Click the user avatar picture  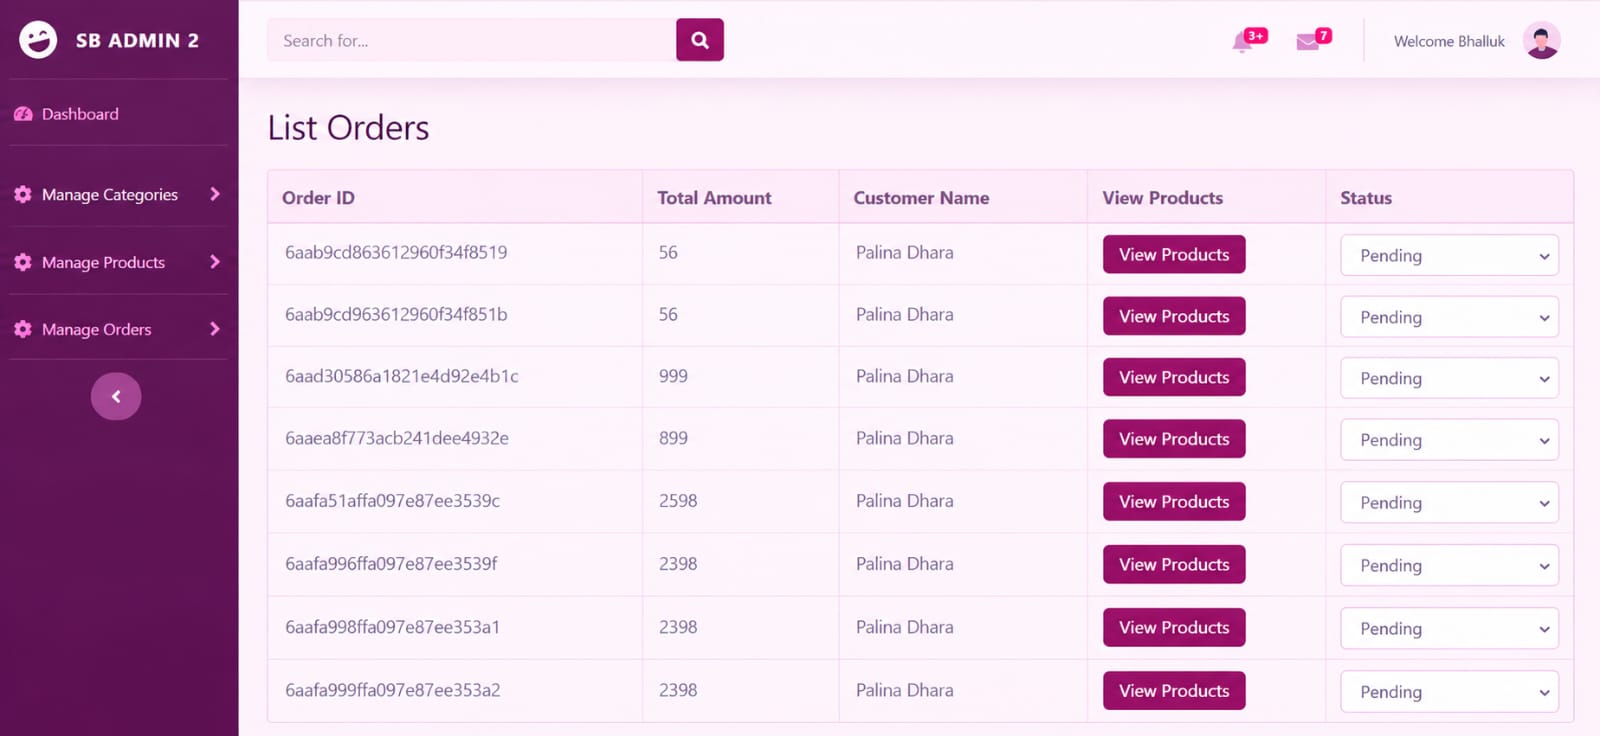(1541, 41)
